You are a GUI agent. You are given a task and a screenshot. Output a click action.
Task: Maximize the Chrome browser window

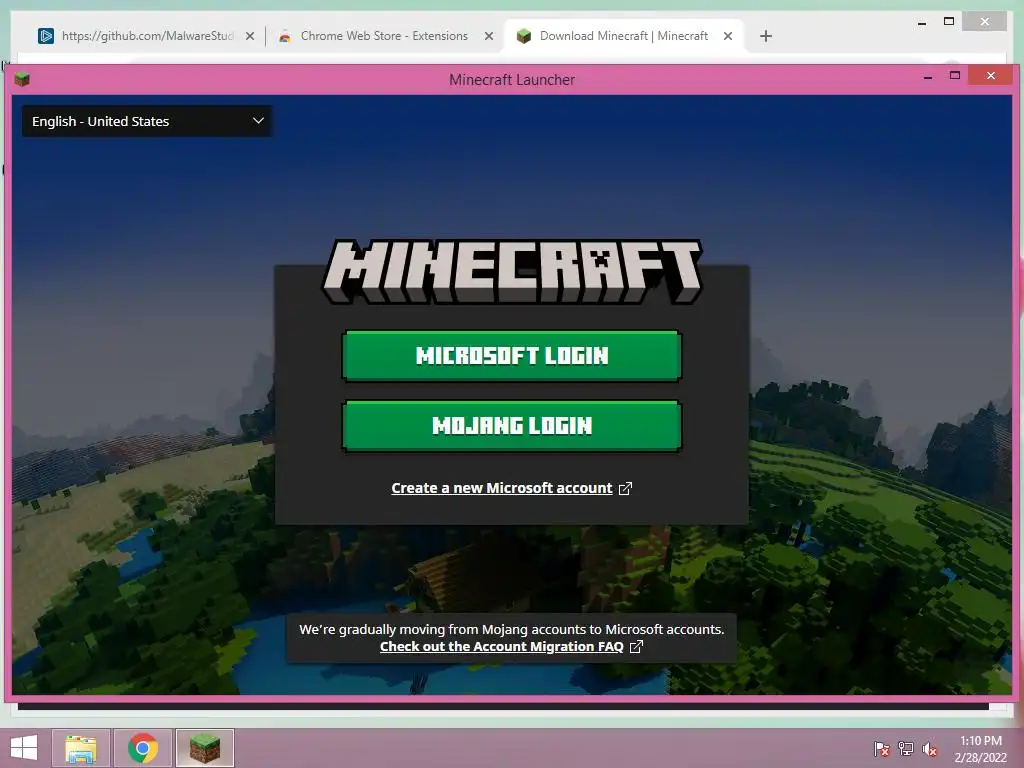949,22
